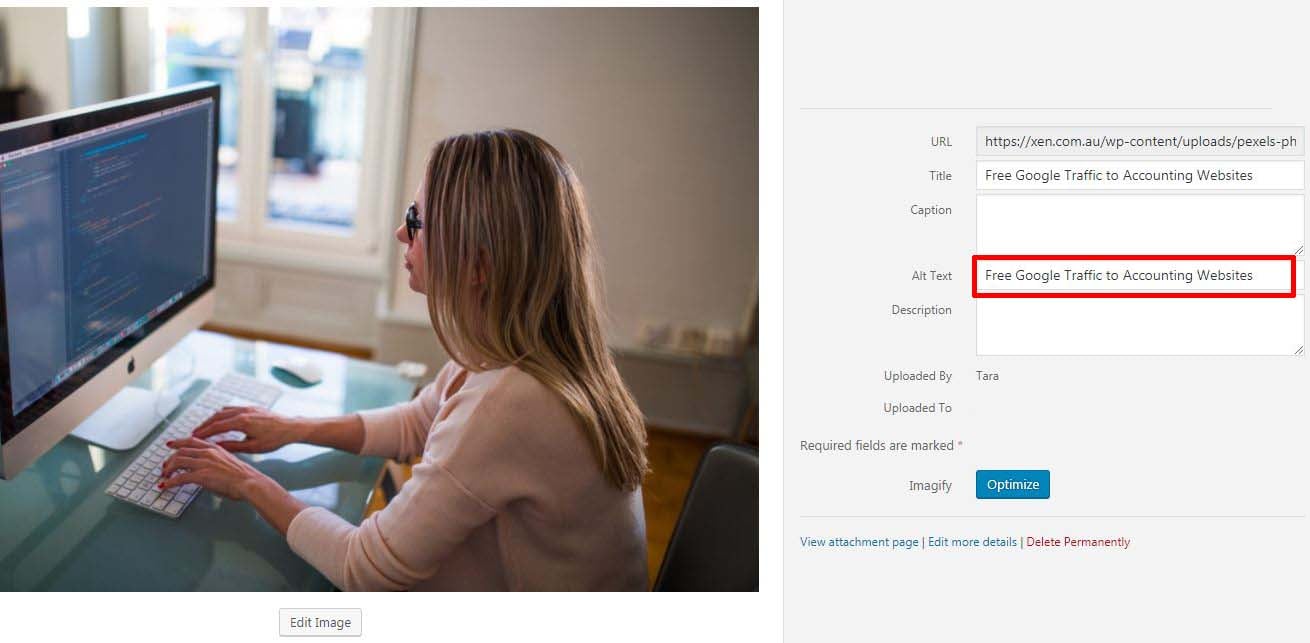Screen dimensions: 1310x643
Task: Open the View attachment page link
Action: [x=859, y=542]
